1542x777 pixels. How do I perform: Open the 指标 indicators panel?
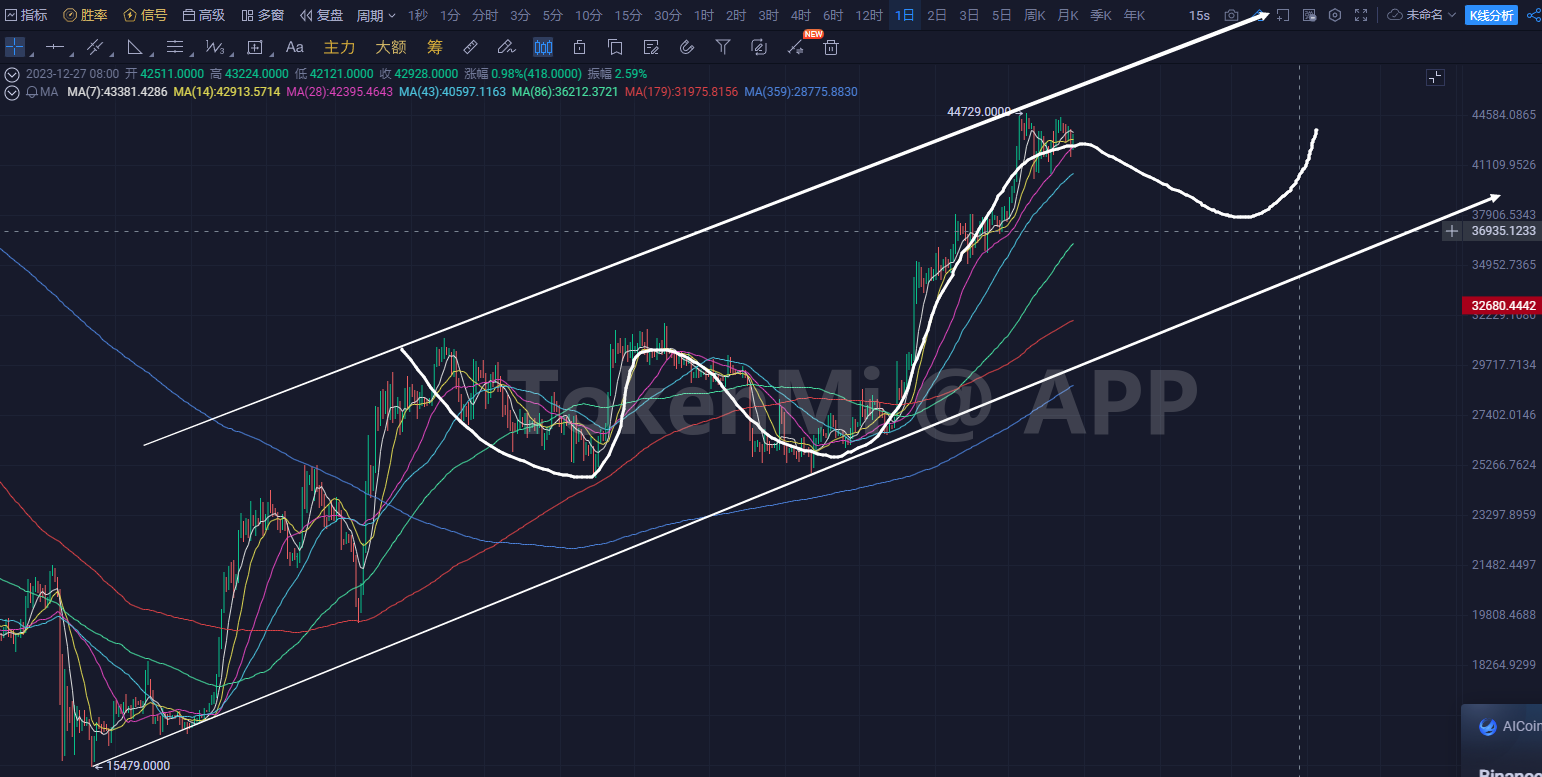26,15
